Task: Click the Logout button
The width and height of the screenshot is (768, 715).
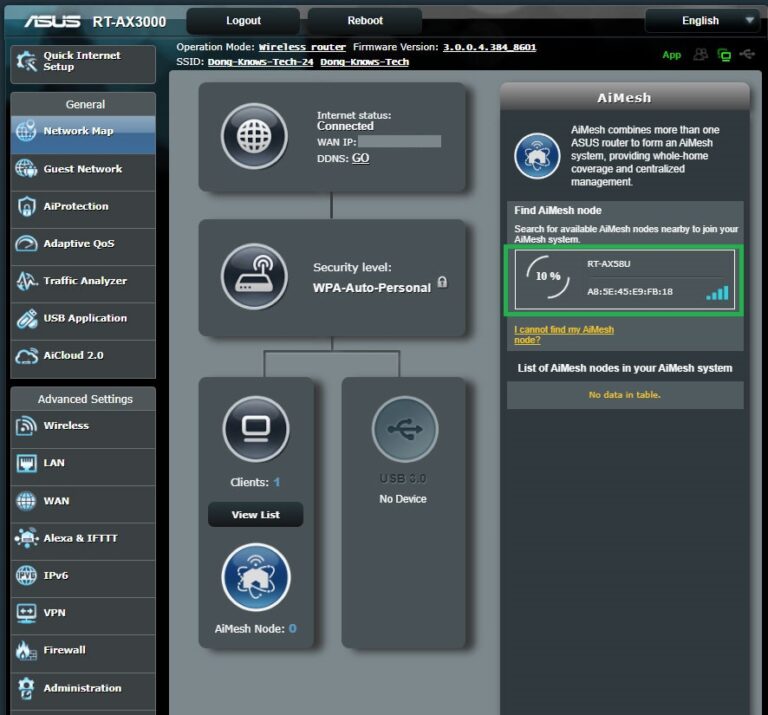Action: [x=243, y=21]
